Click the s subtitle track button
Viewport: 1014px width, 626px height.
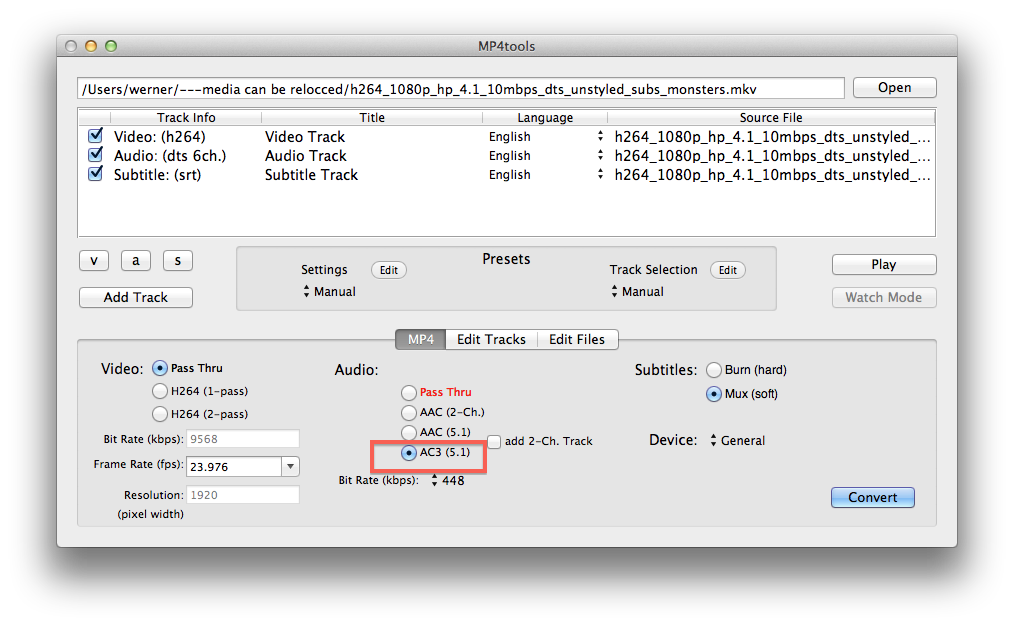(178, 261)
